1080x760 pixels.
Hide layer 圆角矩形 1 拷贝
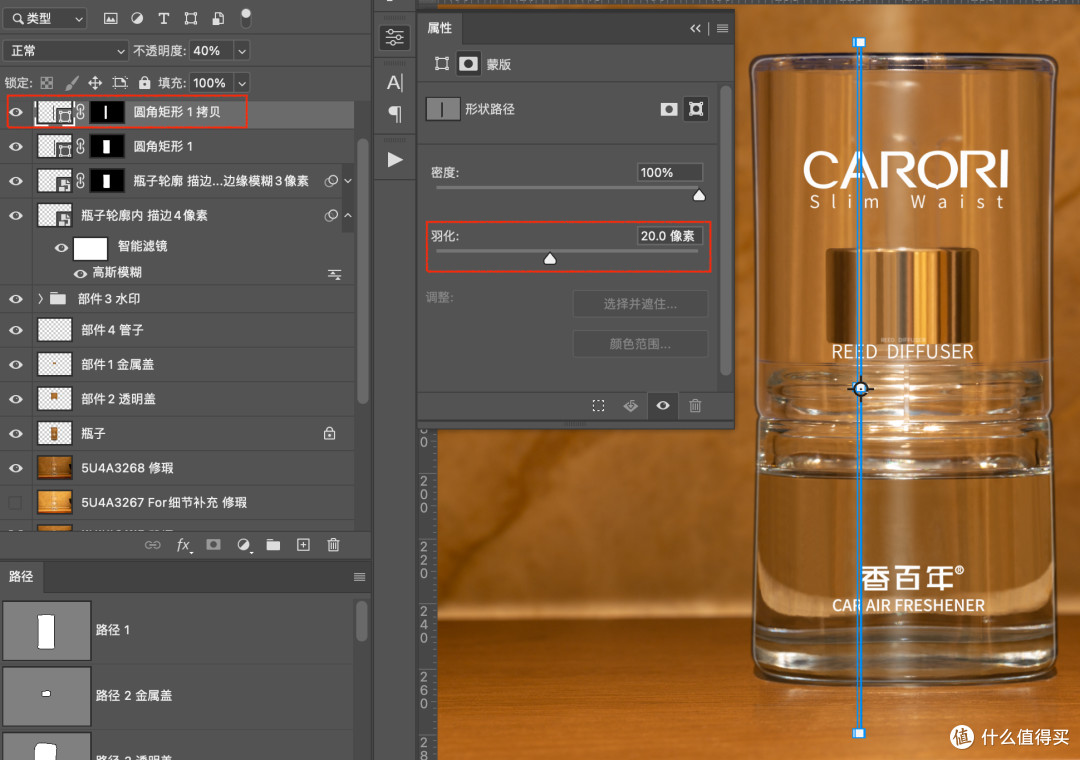[x=16, y=112]
